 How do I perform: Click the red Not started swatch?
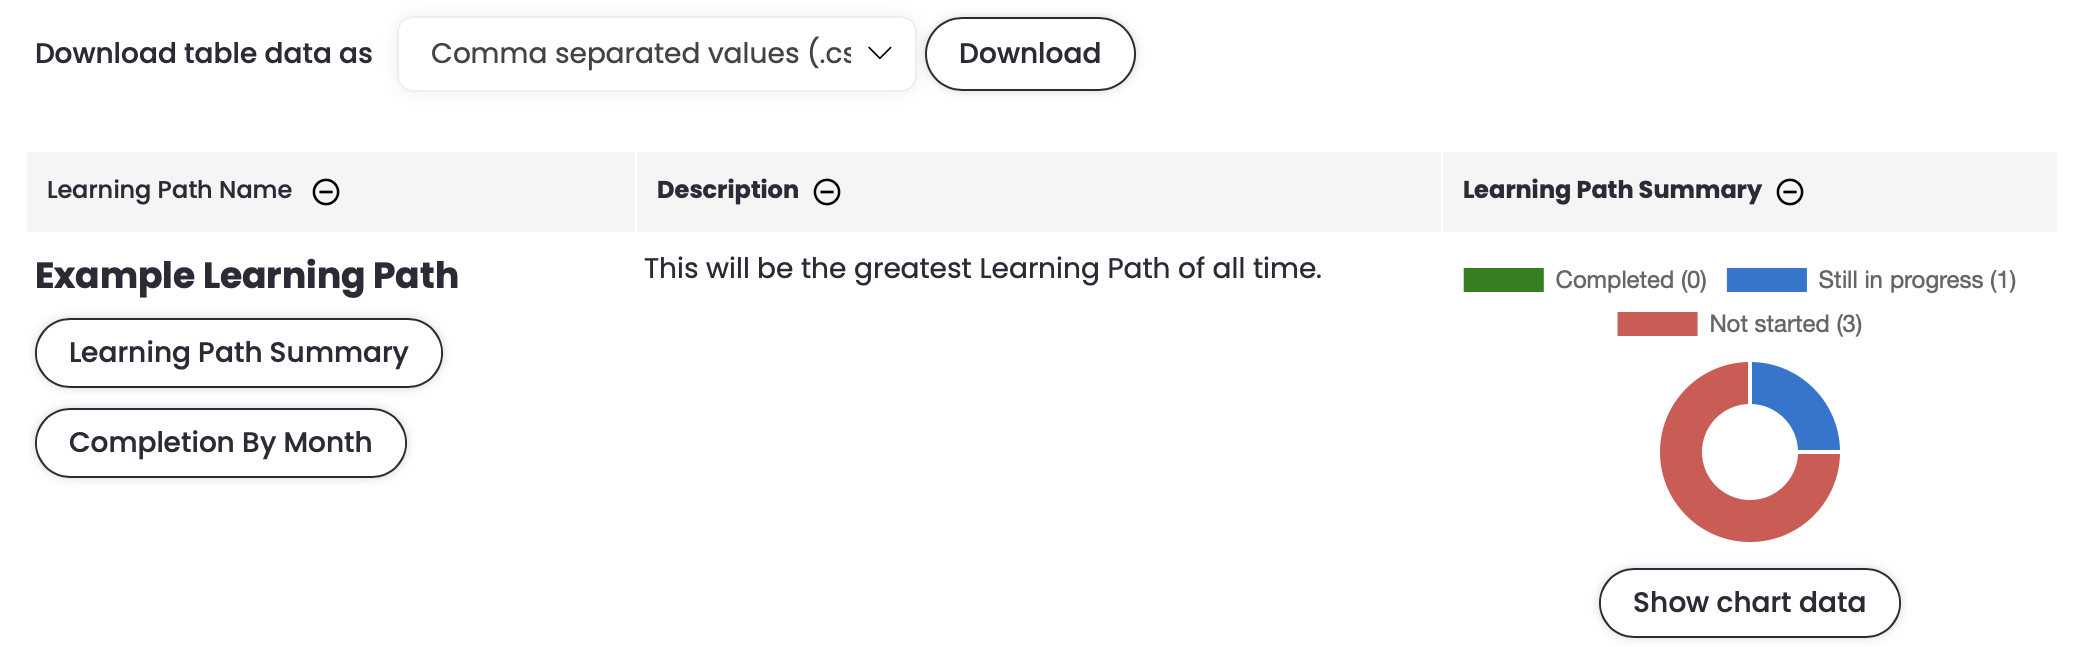click(1657, 324)
